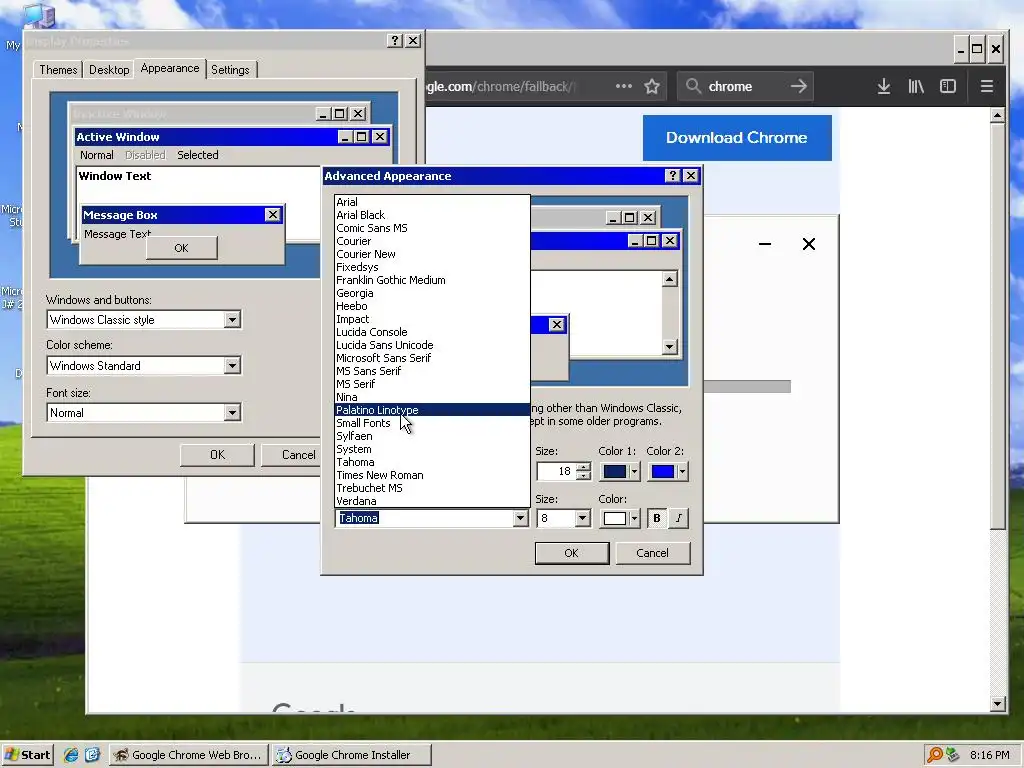Choose Lucida Console font
1024x768 pixels.
pos(432,332)
